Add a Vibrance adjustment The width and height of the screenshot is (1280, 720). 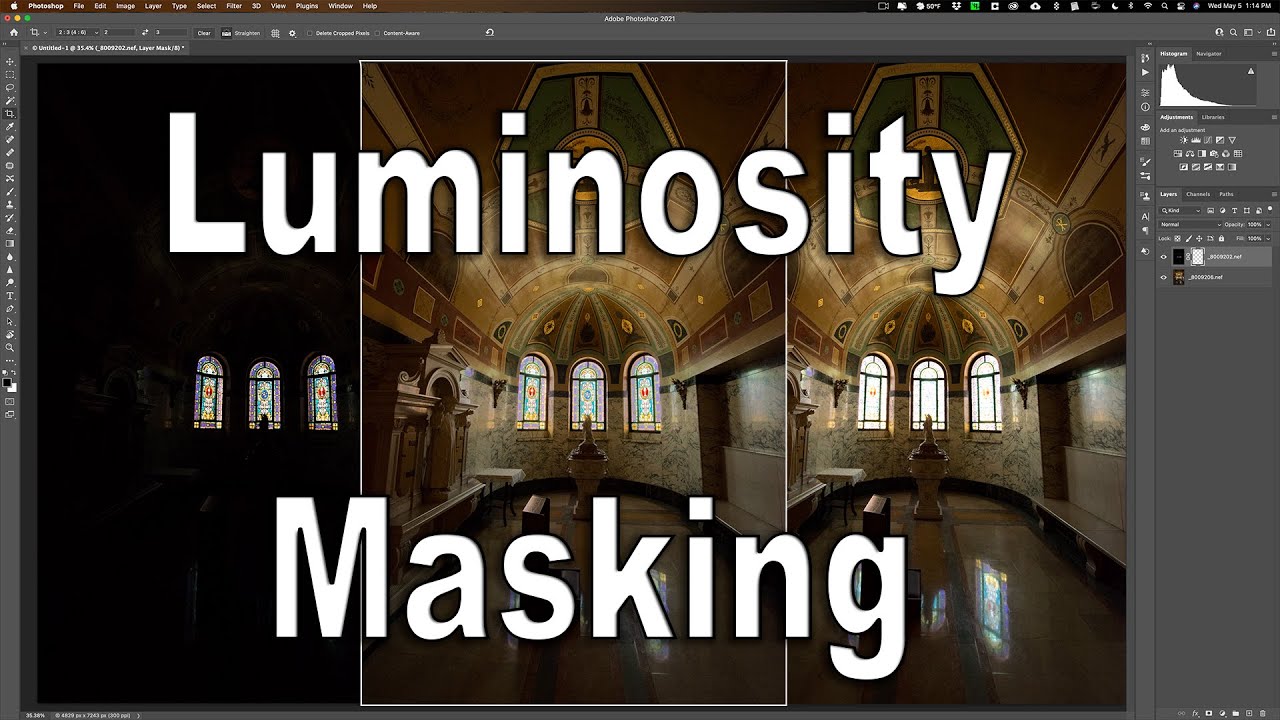pos(1232,140)
